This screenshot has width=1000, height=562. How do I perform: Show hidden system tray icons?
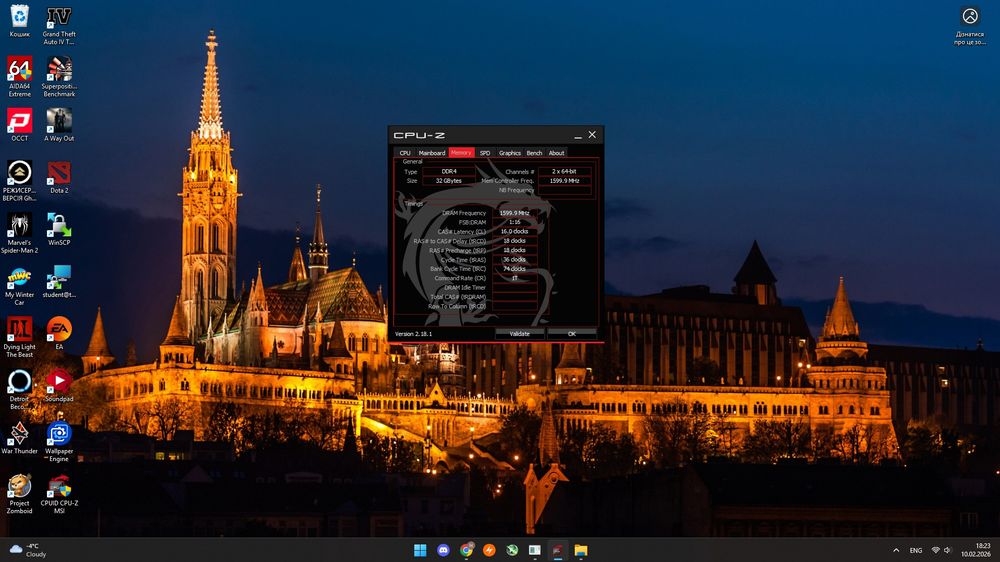[896, 550]
